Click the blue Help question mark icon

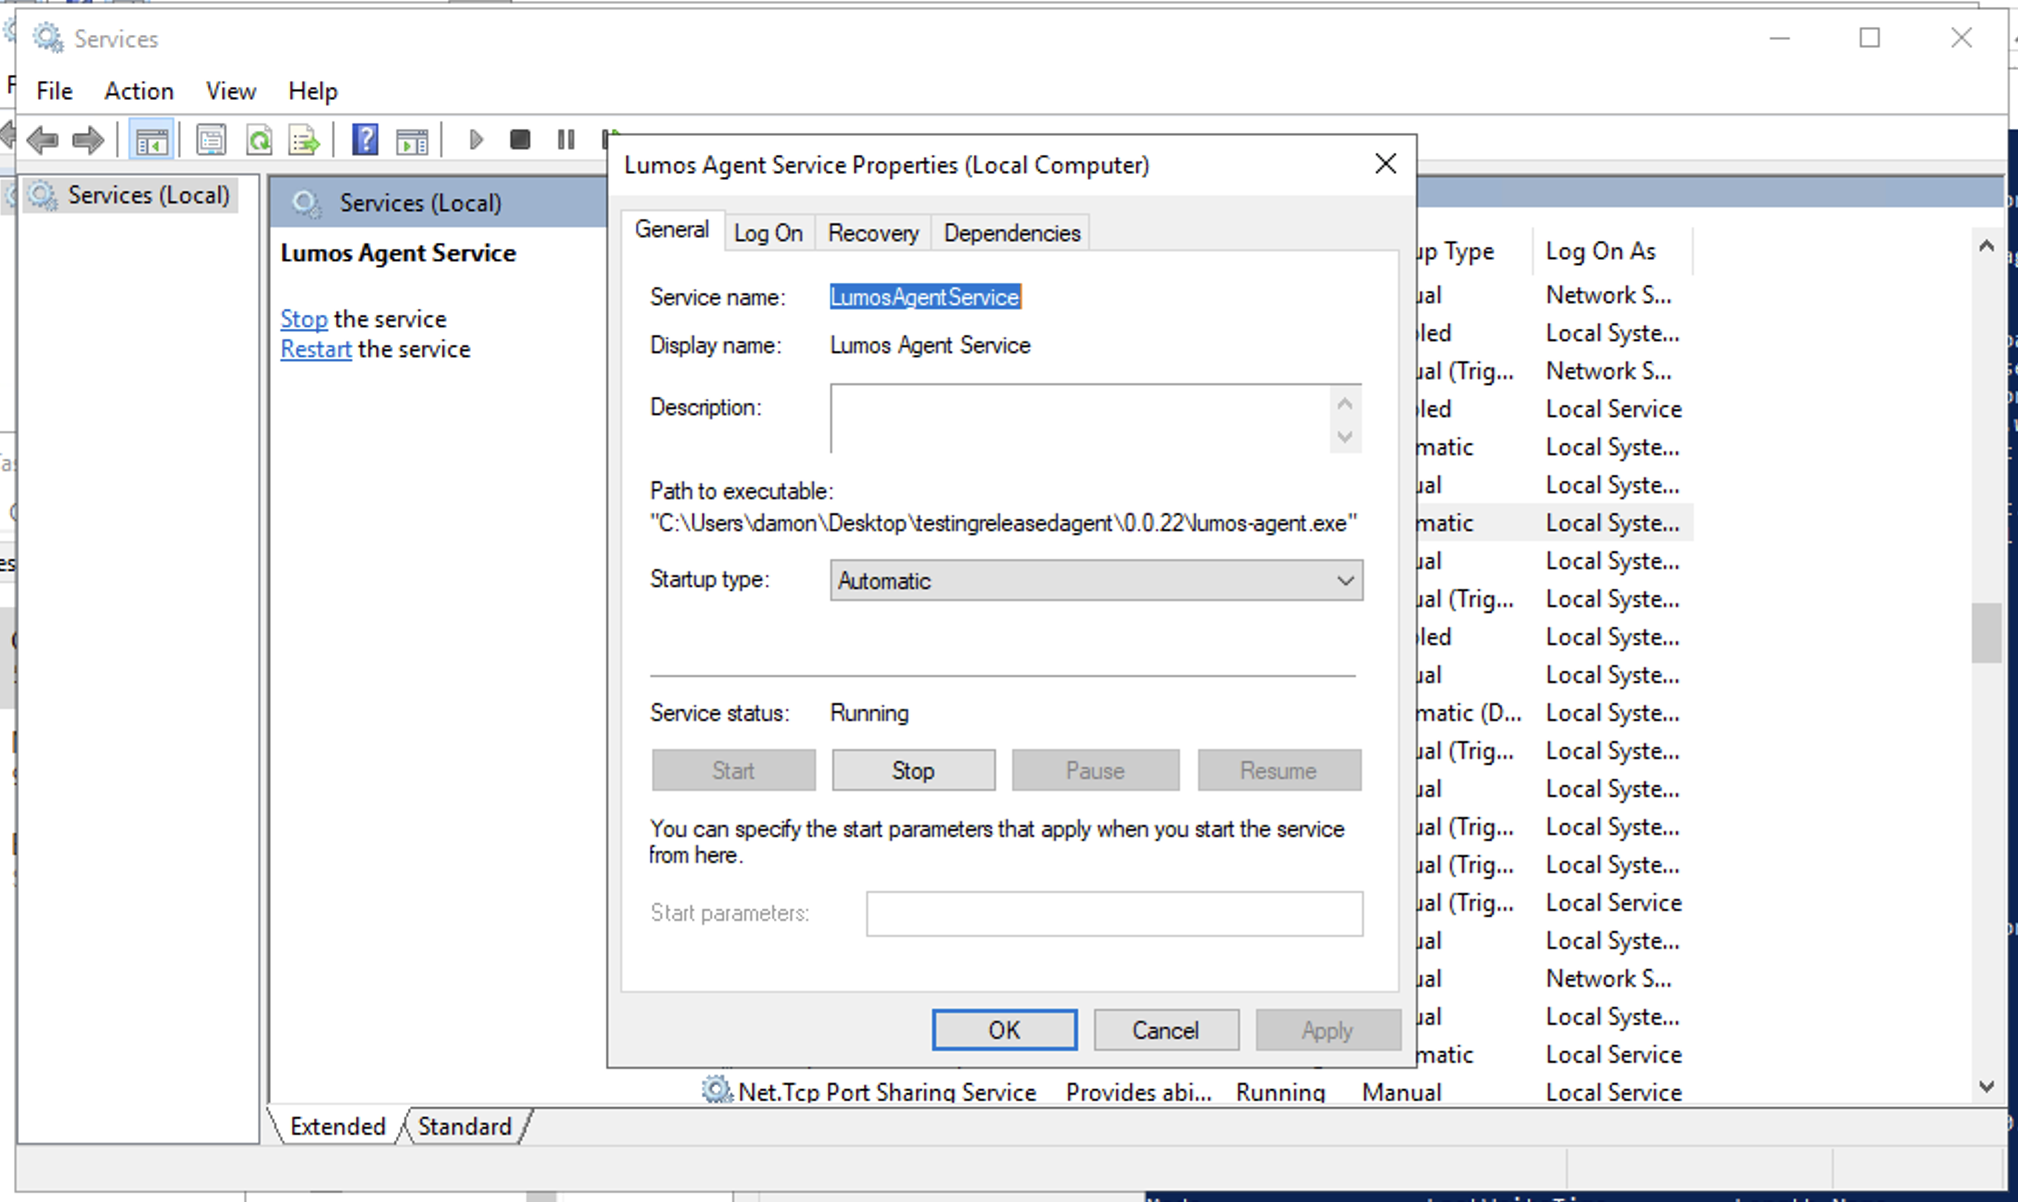(365, 140)
